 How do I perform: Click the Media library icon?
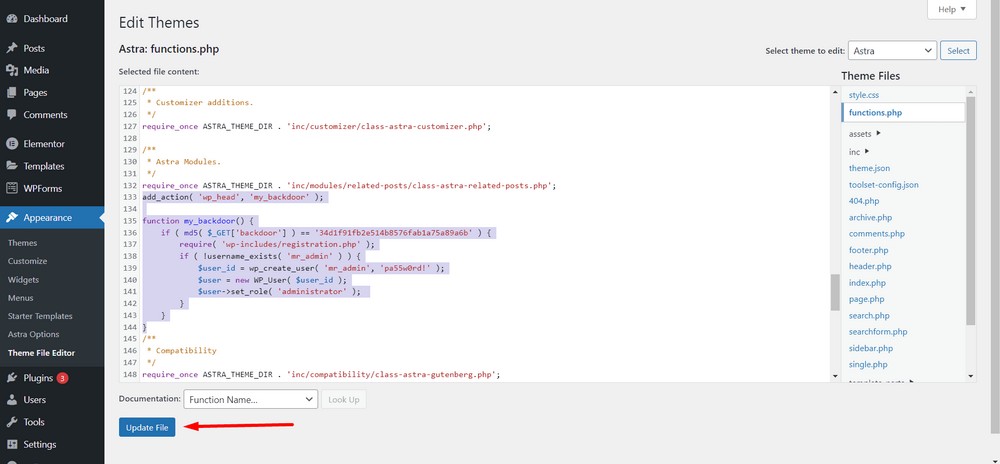[11, 71]
